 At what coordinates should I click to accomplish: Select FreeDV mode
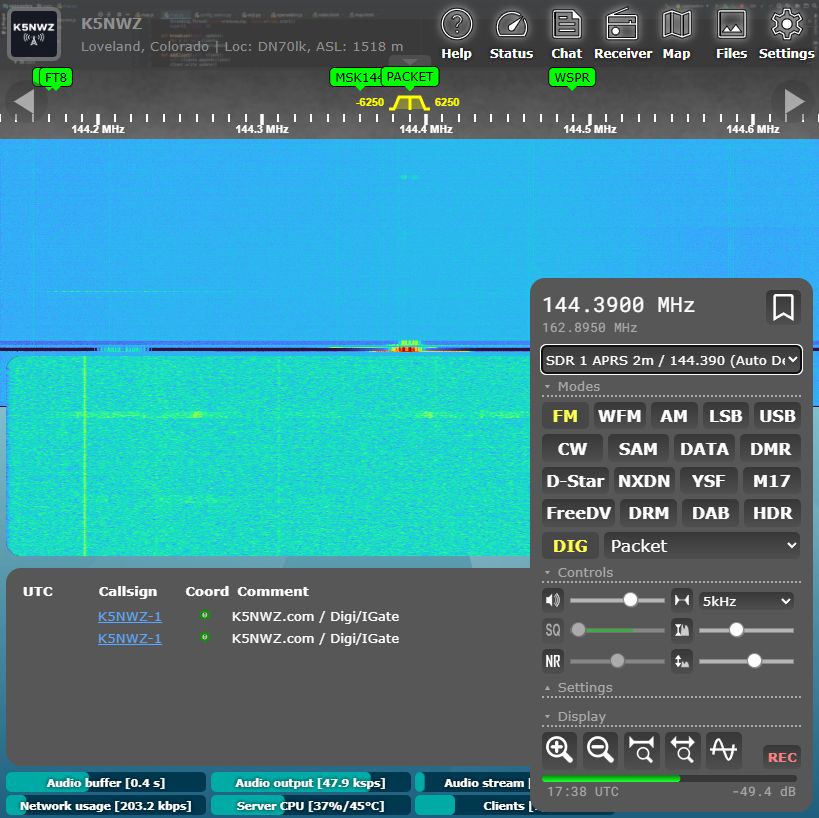tap(579, 513)
